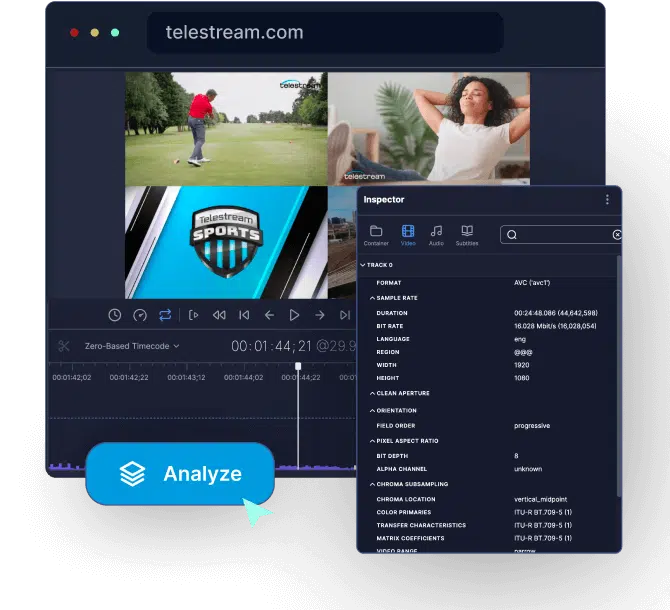Select the relaxing woman video thumbnail
This screenshot has width=670, height=610.
click(429, 129)
